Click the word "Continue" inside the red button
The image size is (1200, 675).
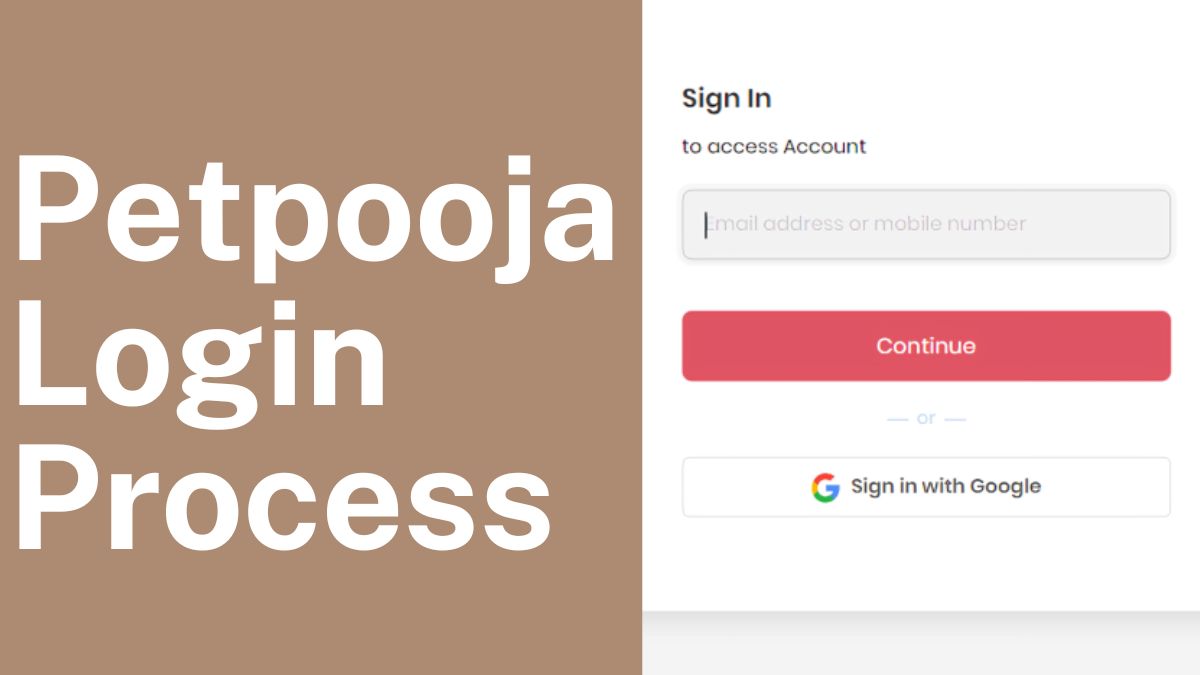(x=925, y=345)
